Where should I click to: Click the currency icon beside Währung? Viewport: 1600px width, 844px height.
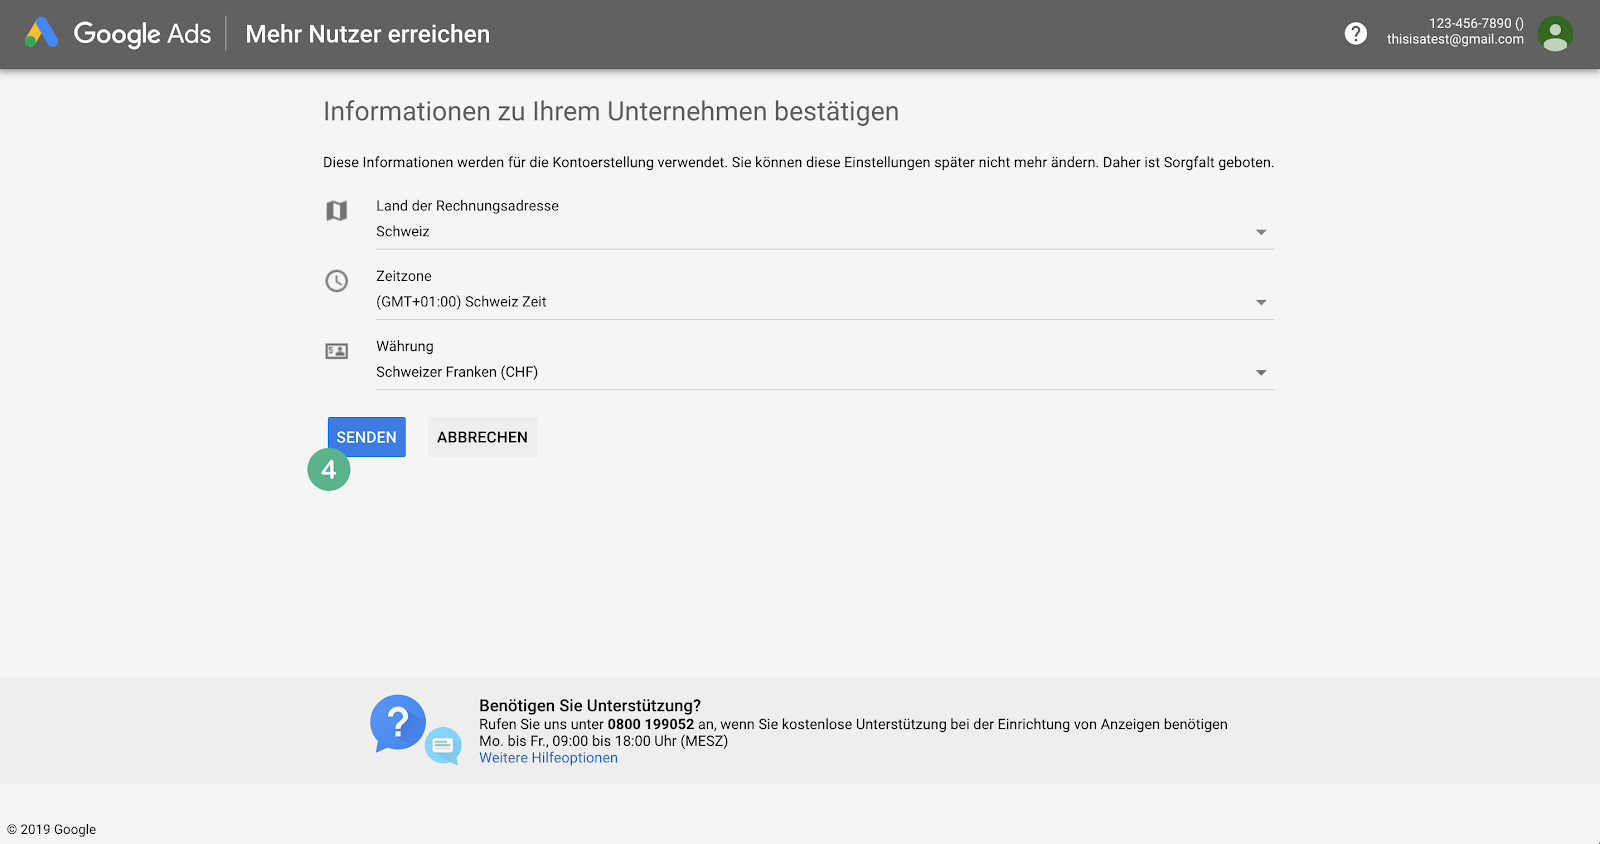(337, 351)
